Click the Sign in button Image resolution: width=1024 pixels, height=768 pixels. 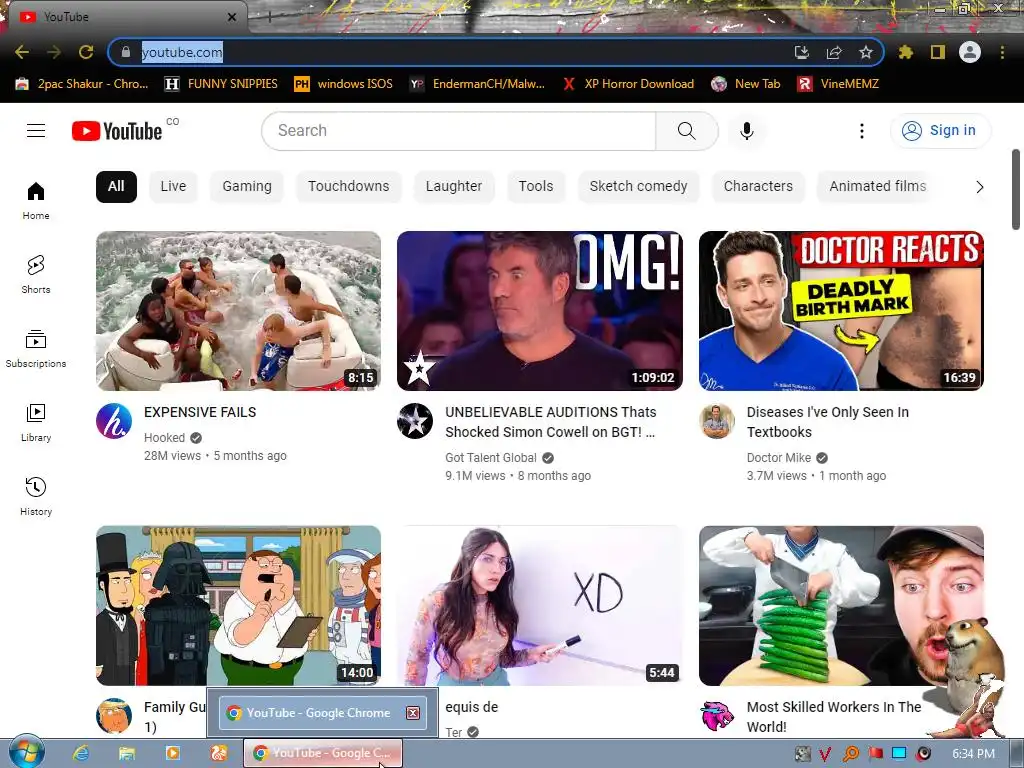pyautogui.click(x=940, y=131)
